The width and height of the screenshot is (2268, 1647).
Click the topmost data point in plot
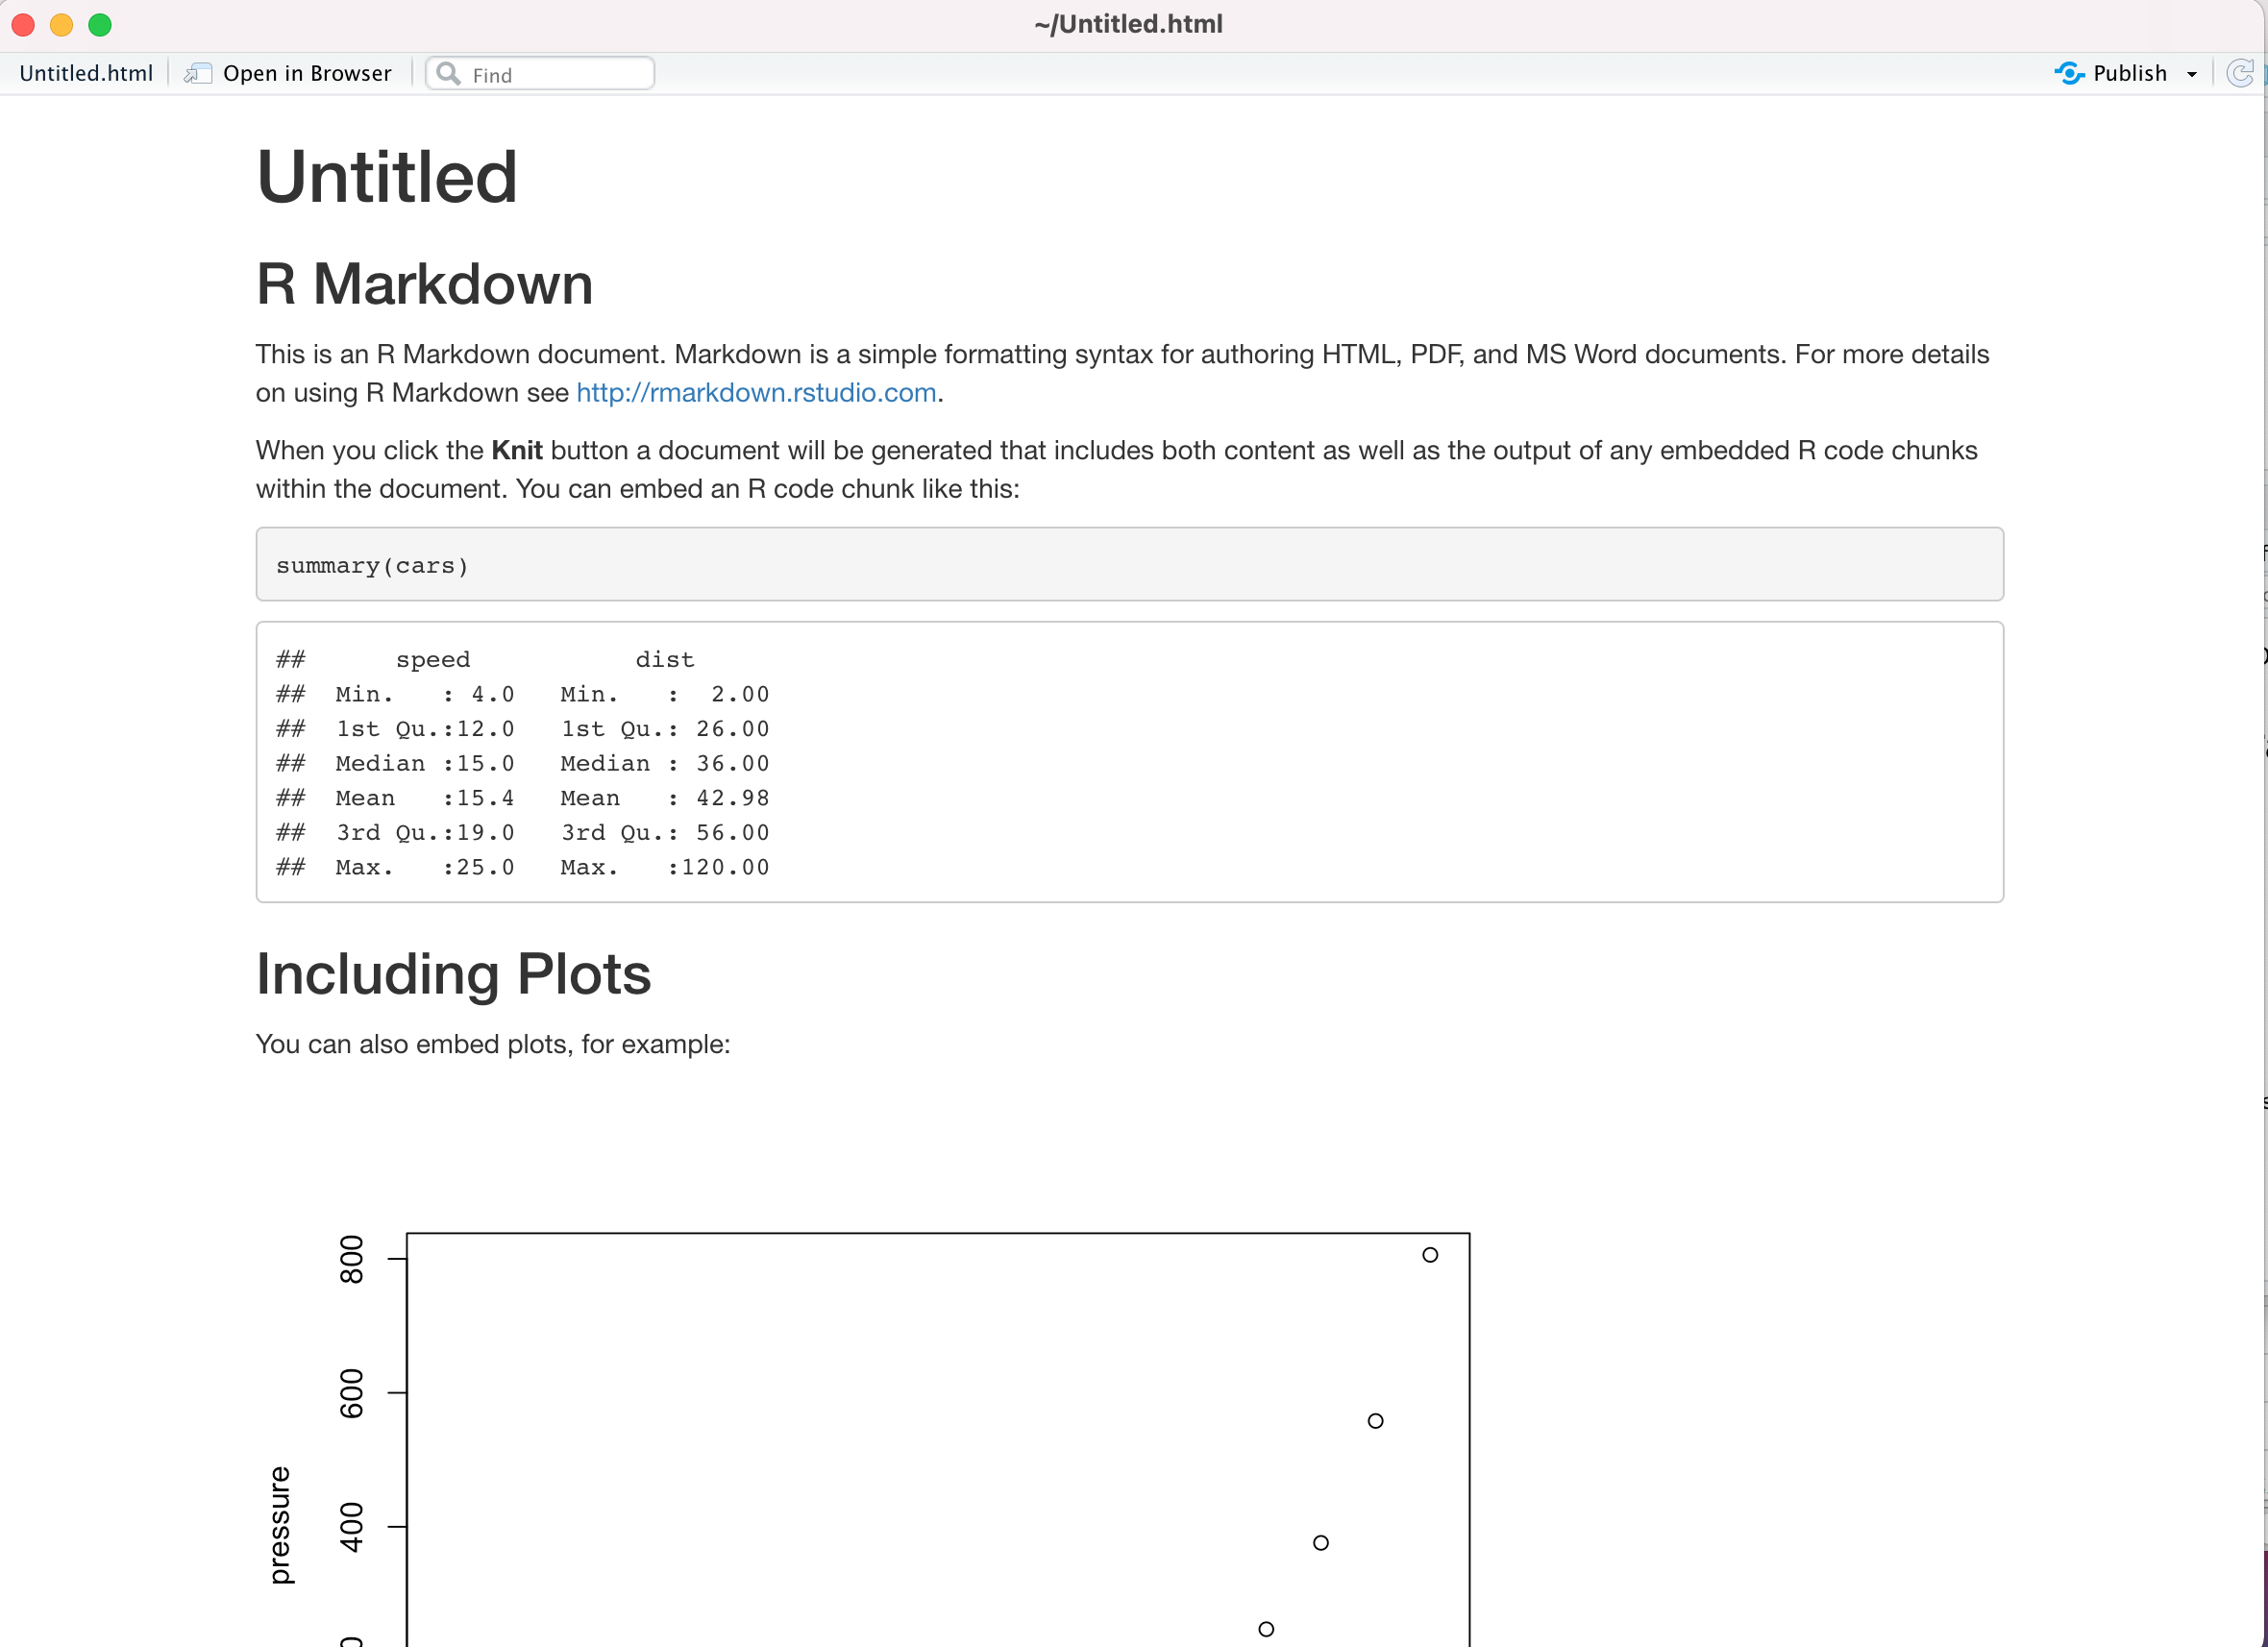click(1430, 1254)
